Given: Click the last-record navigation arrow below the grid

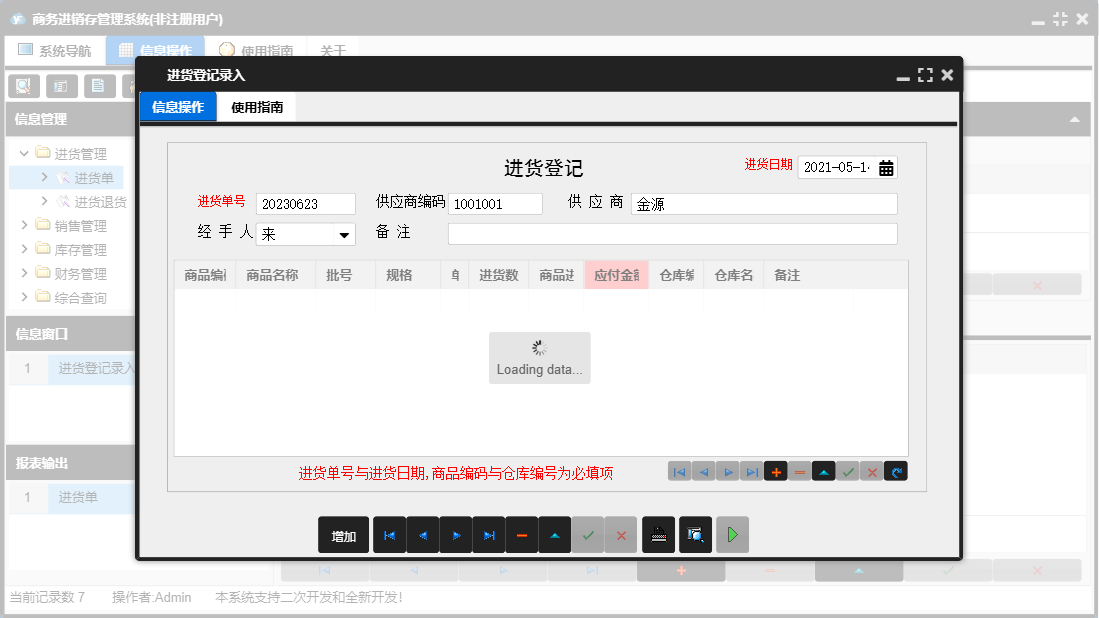Looking at the screenshot, I should click(751, 470).
